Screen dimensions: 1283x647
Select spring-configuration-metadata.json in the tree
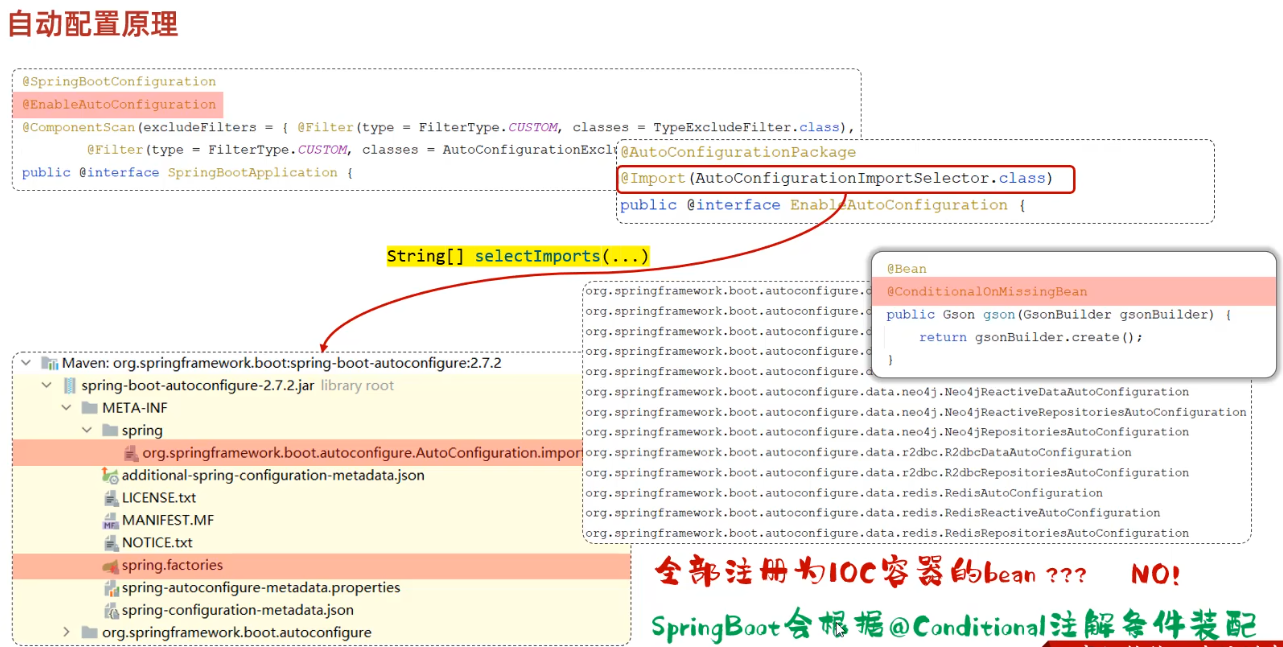[237, 610]
